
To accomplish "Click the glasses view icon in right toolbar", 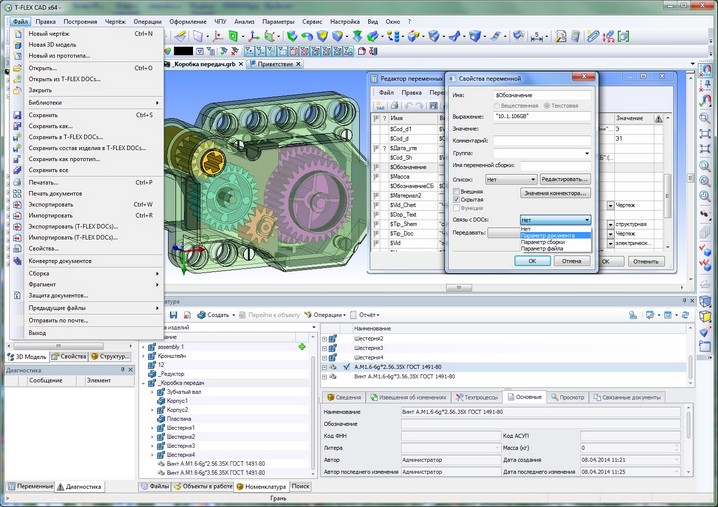I will pyautogui.click(x=705, y=213).
